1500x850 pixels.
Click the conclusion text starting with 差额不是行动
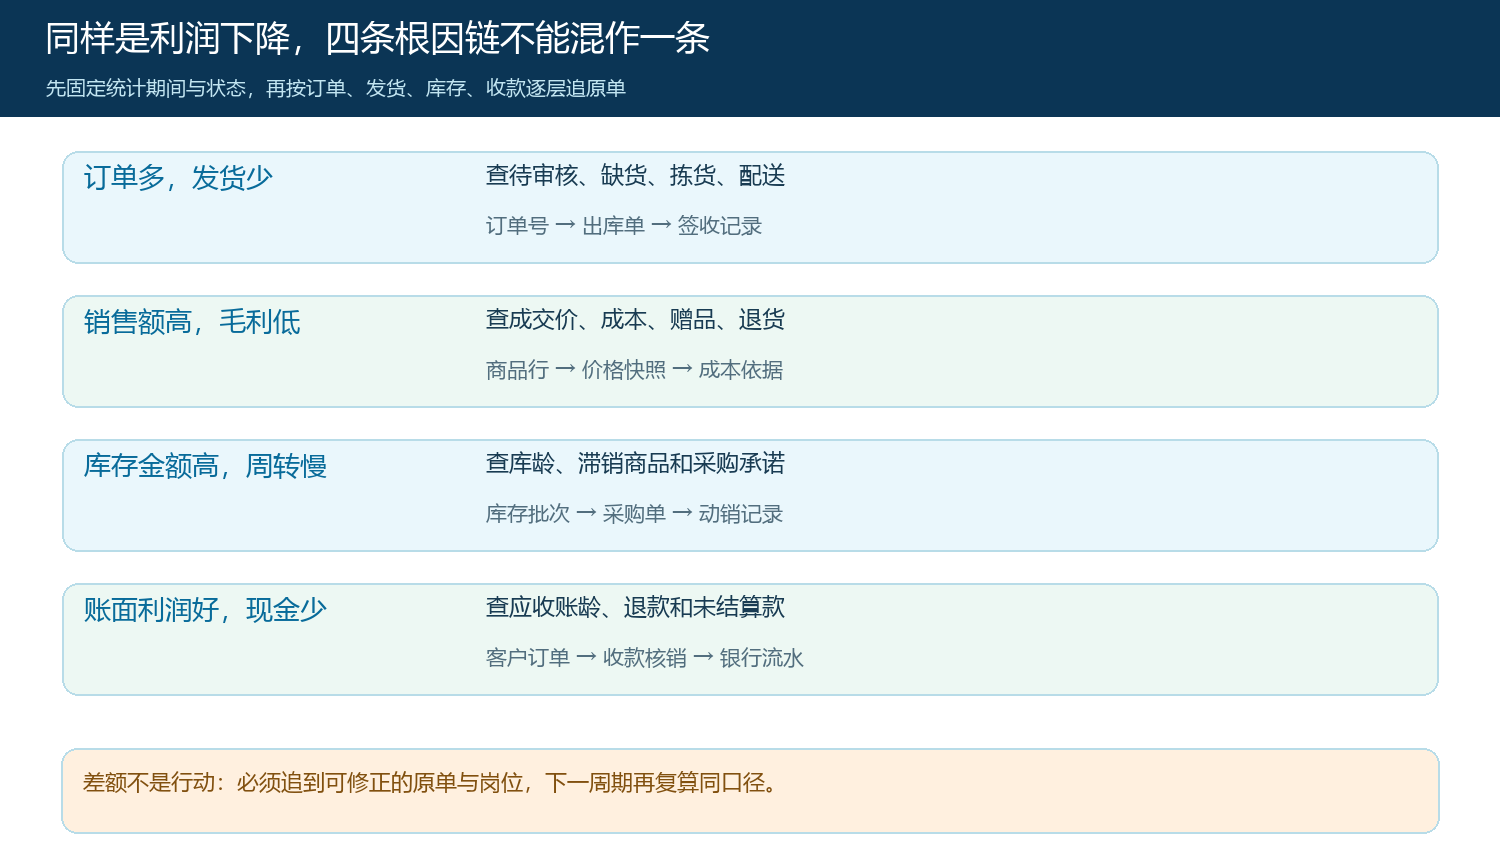tap(431, 783)
